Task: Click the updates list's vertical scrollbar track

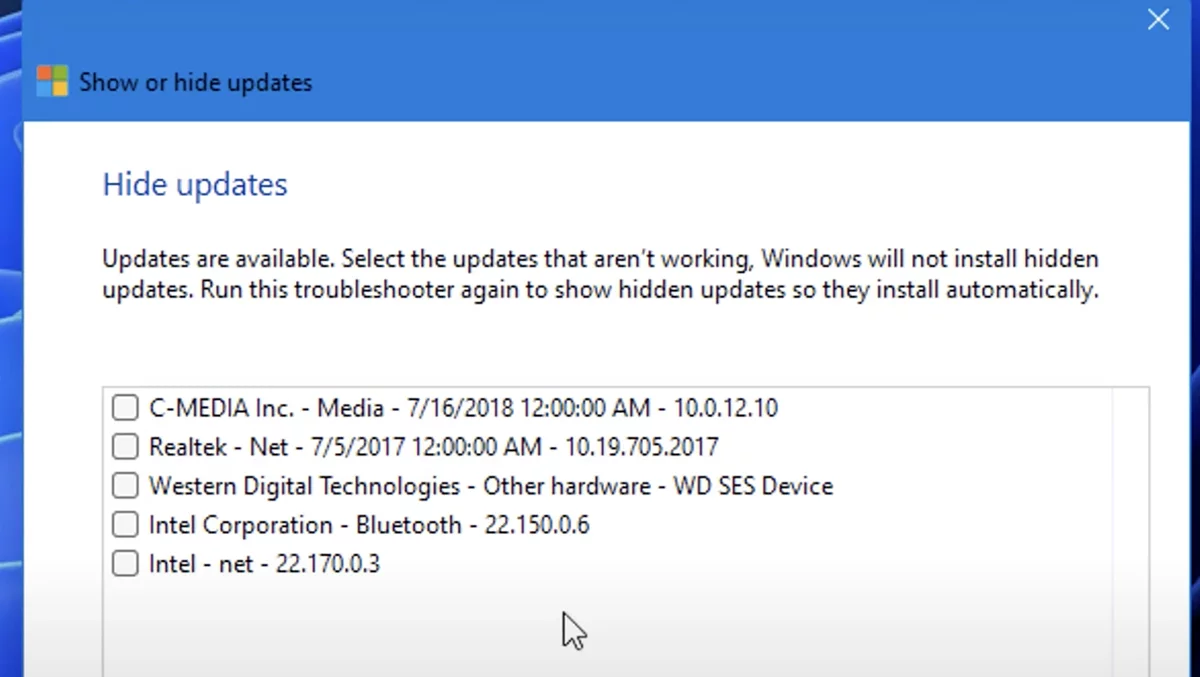Action: (x=1130, y=530)
